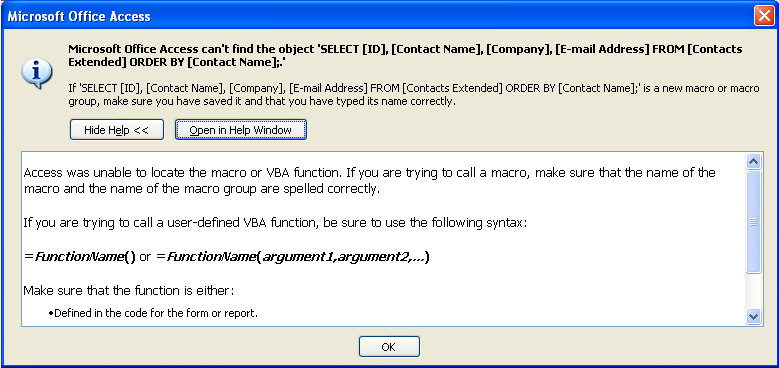Click the help pane scroll down arrow
The width and height of the screenshot is (779, 368).
coord(754,316)
